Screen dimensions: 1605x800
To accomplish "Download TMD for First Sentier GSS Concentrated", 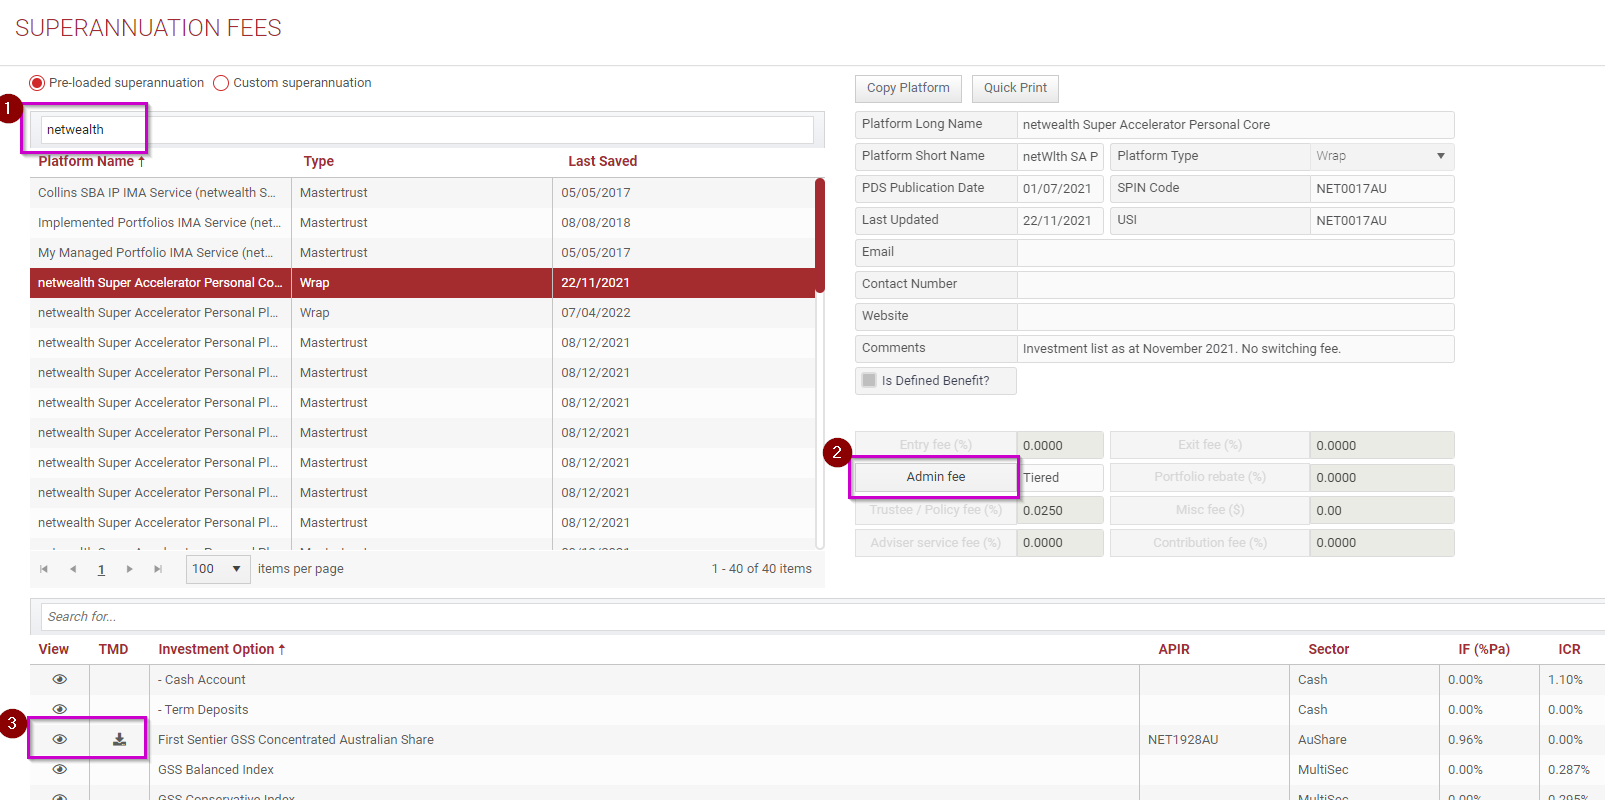I will [119, 740].
